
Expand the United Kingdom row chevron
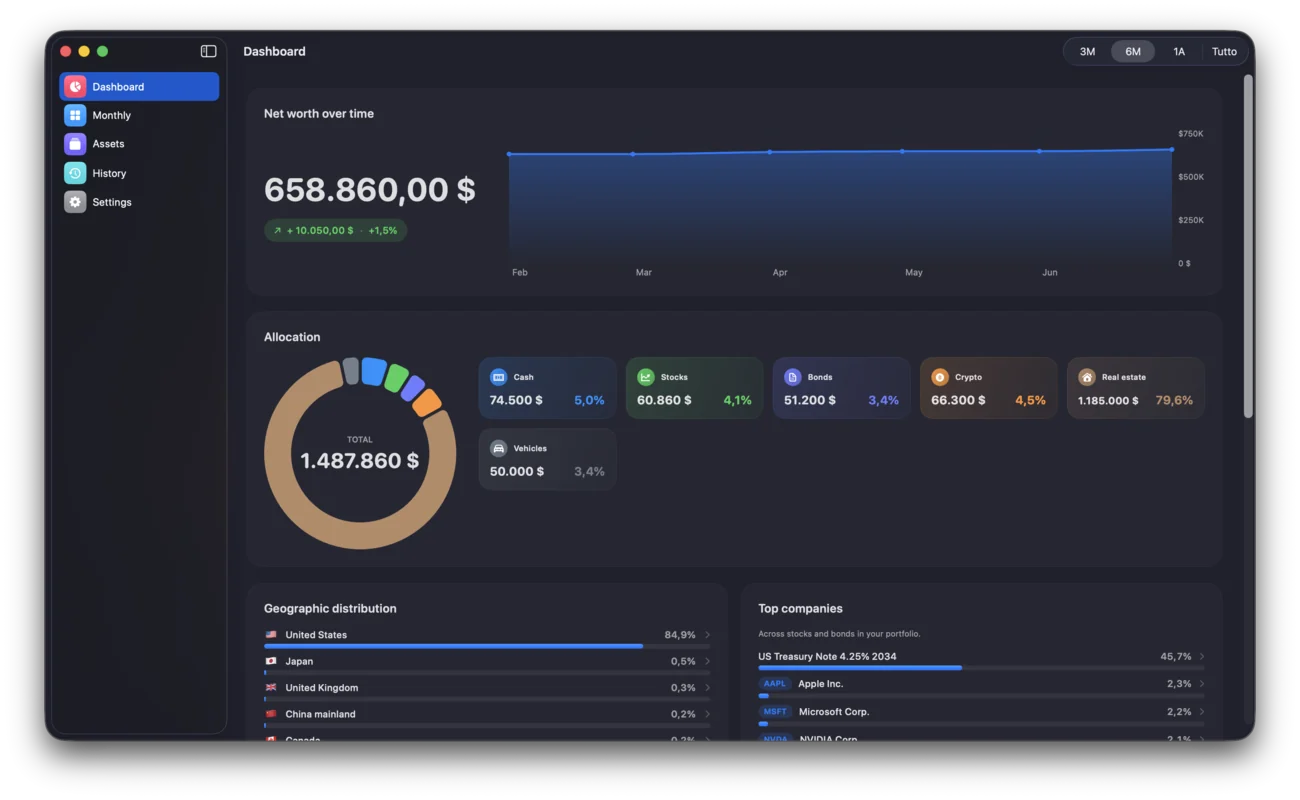coord(707,688)
